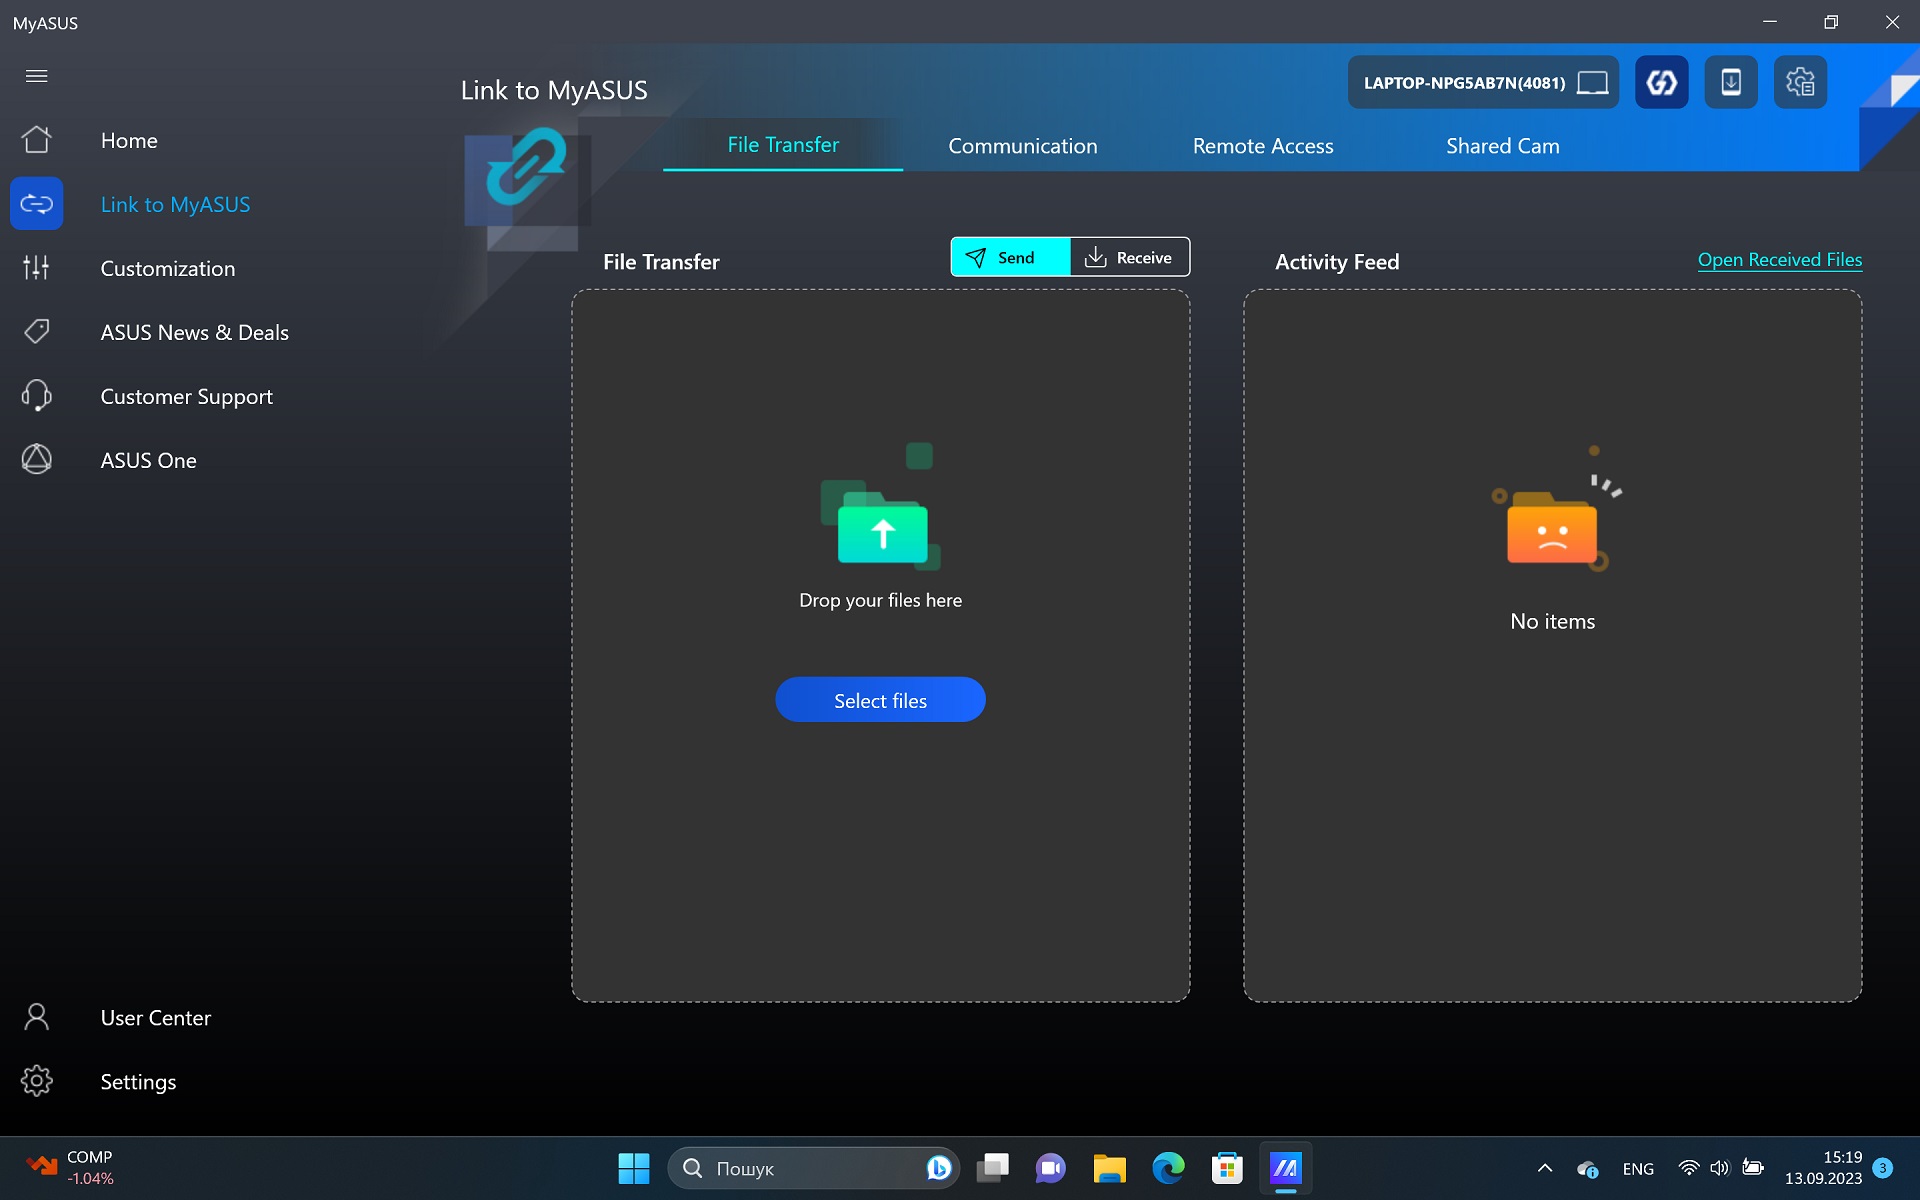Switch to the Remote Access tab
The width and height of the screenshot is (1920, 1200).
(1262, 146)
